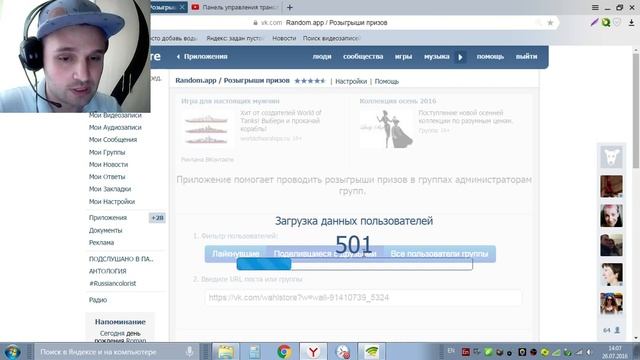
Task: Open Мои Аудиозаписи in sidebar
Action: (x=115, y=127)
